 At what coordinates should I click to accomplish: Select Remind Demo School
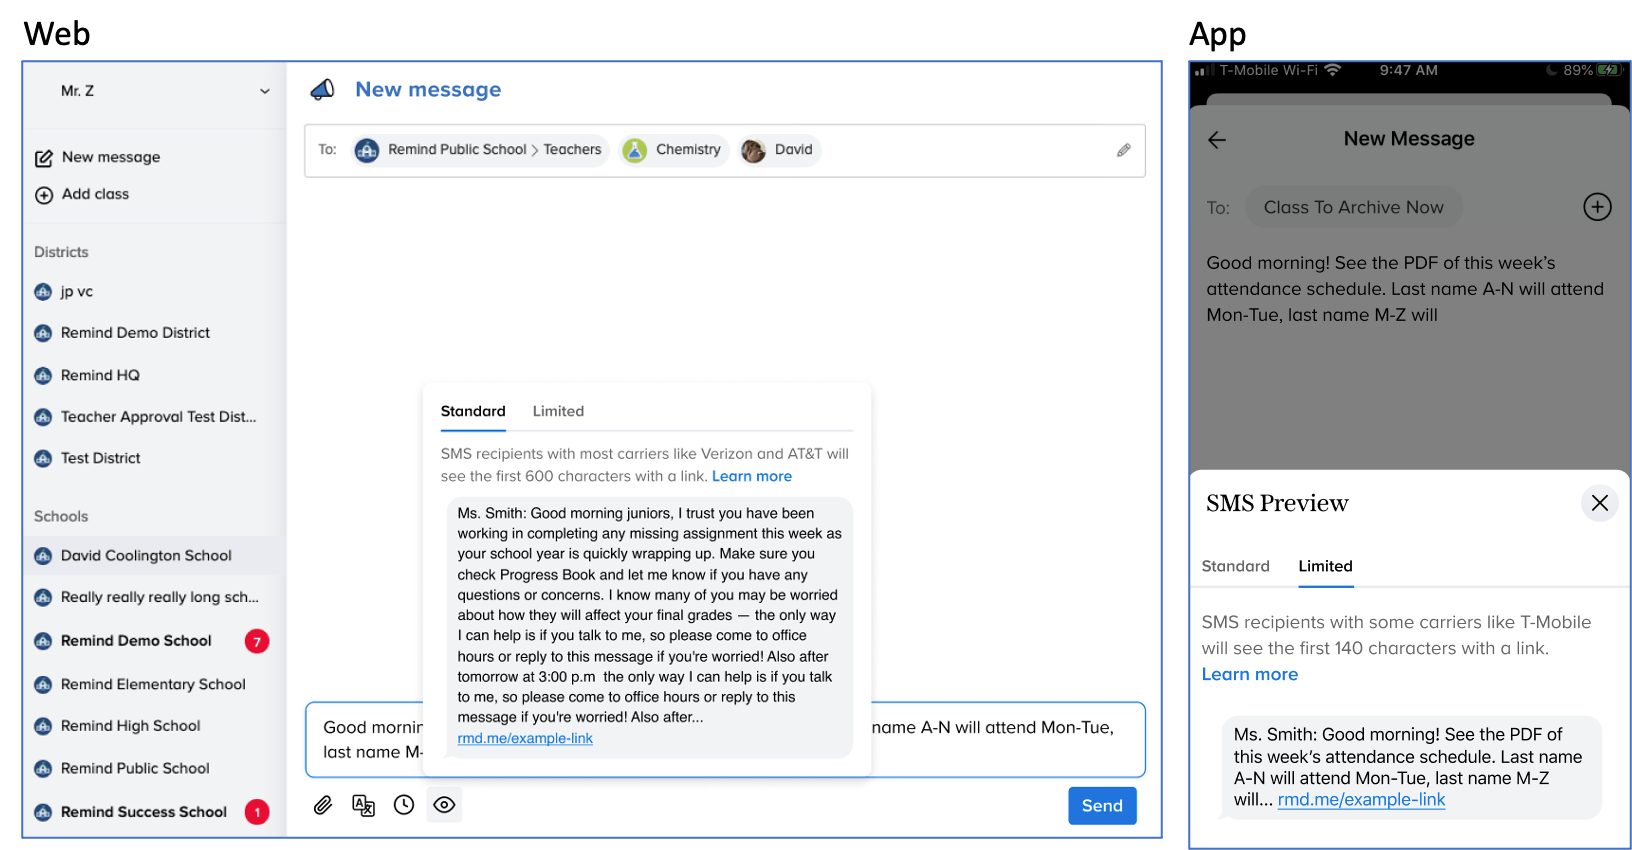136,641
